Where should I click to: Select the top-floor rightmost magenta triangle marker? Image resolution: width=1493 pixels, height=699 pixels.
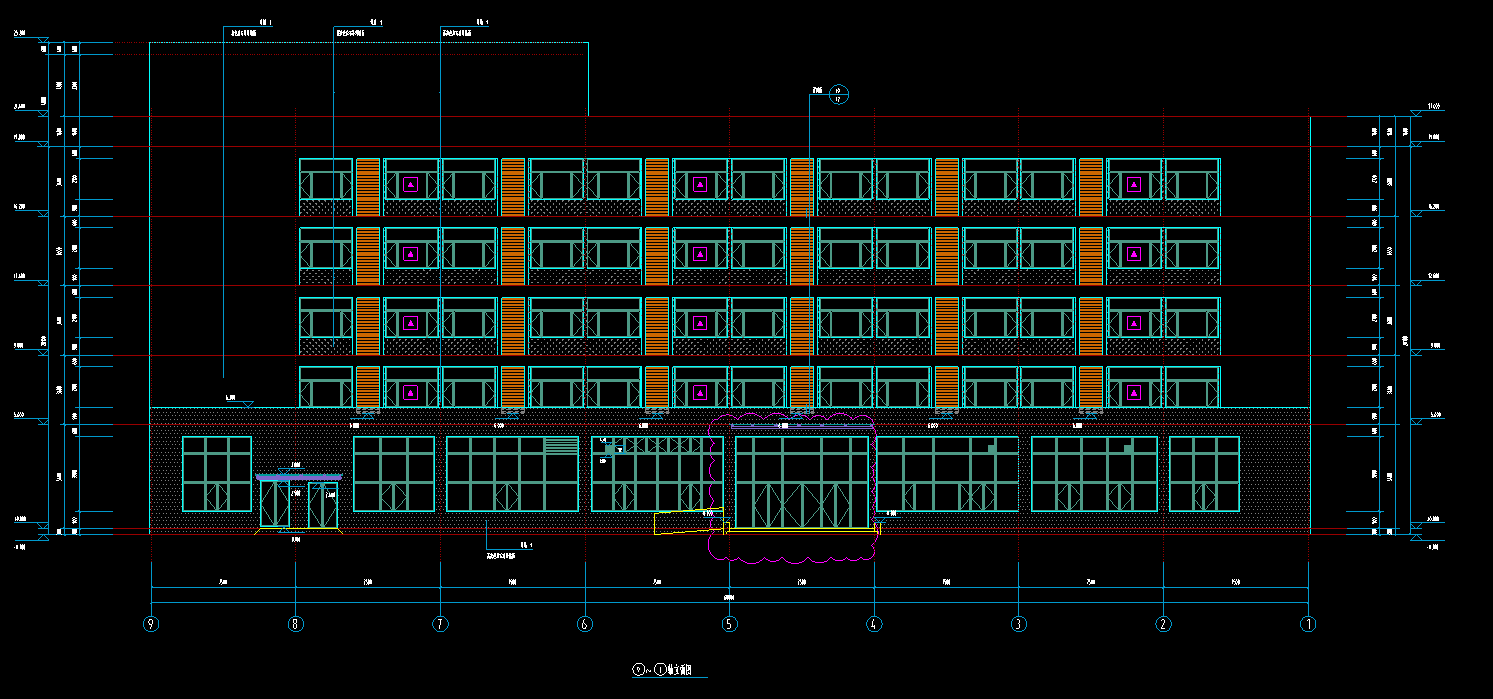1134,184
